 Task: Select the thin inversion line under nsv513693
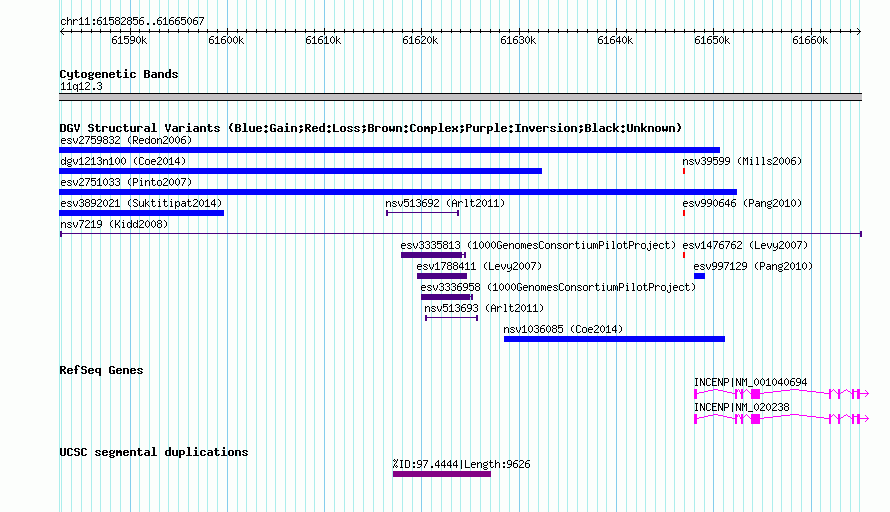pyautogui.click(x=452, y=318)
